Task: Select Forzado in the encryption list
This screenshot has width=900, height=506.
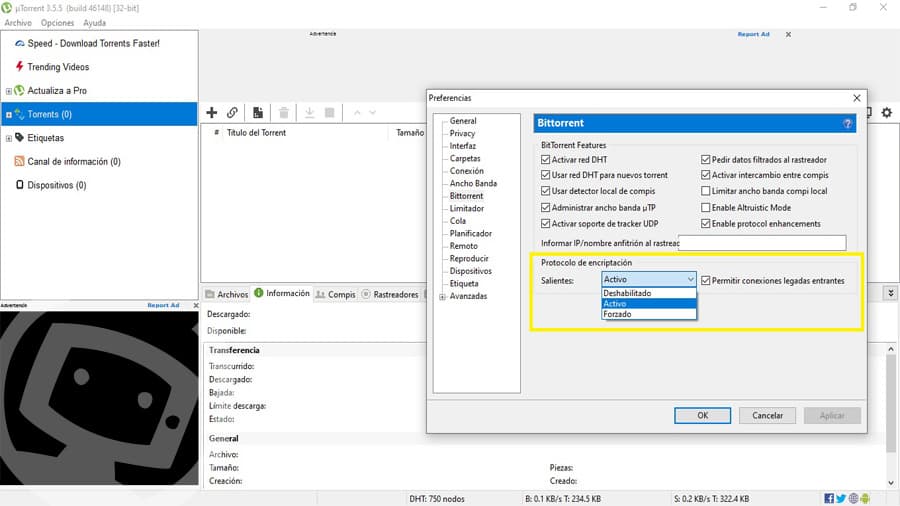Action: (x=649, y=314)
